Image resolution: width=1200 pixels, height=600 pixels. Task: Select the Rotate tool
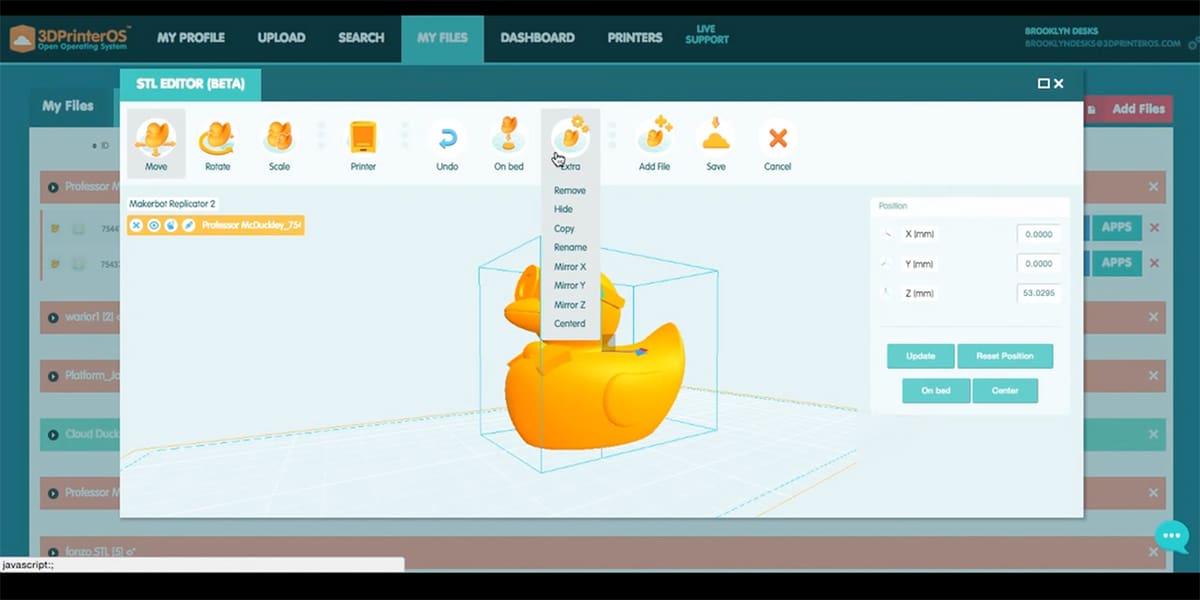click(x=217, y=143)
